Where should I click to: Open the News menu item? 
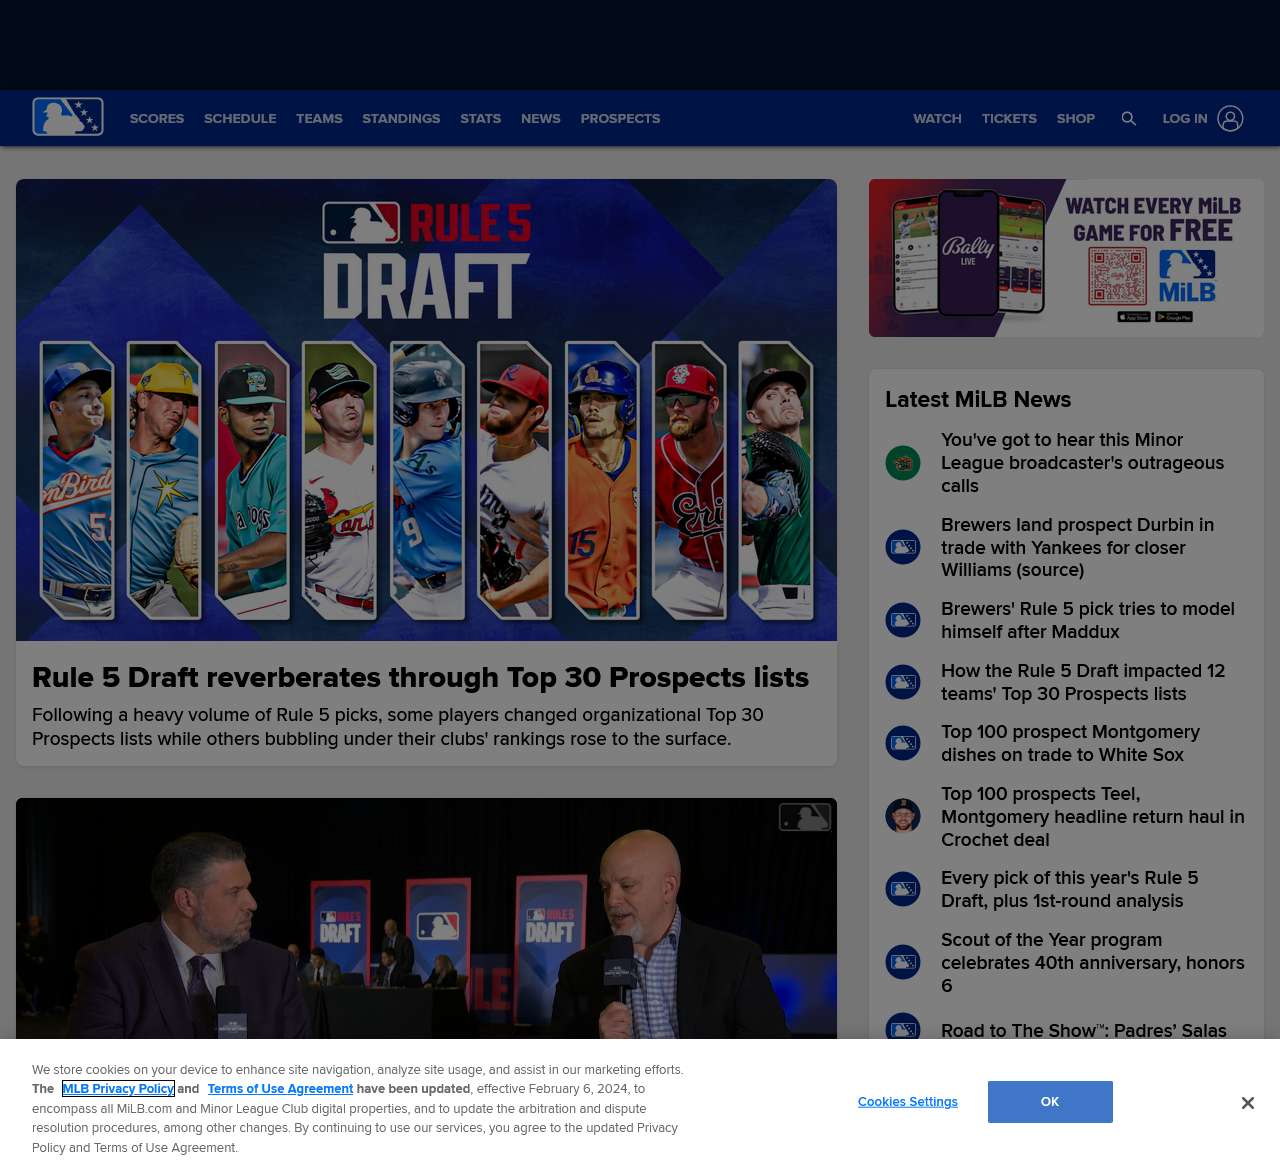click(x=541, y=118)
